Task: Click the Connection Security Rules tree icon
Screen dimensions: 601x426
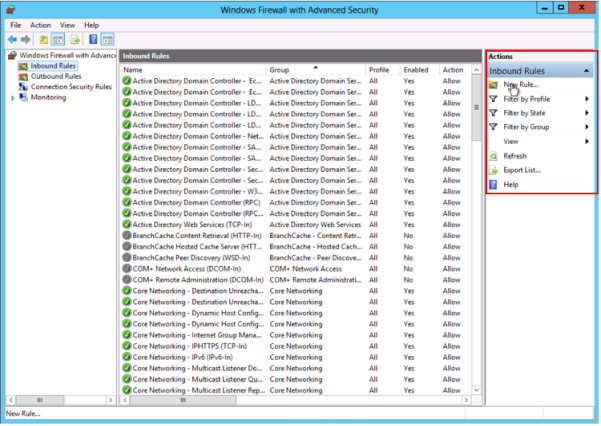Action: (x=24, y=87)
